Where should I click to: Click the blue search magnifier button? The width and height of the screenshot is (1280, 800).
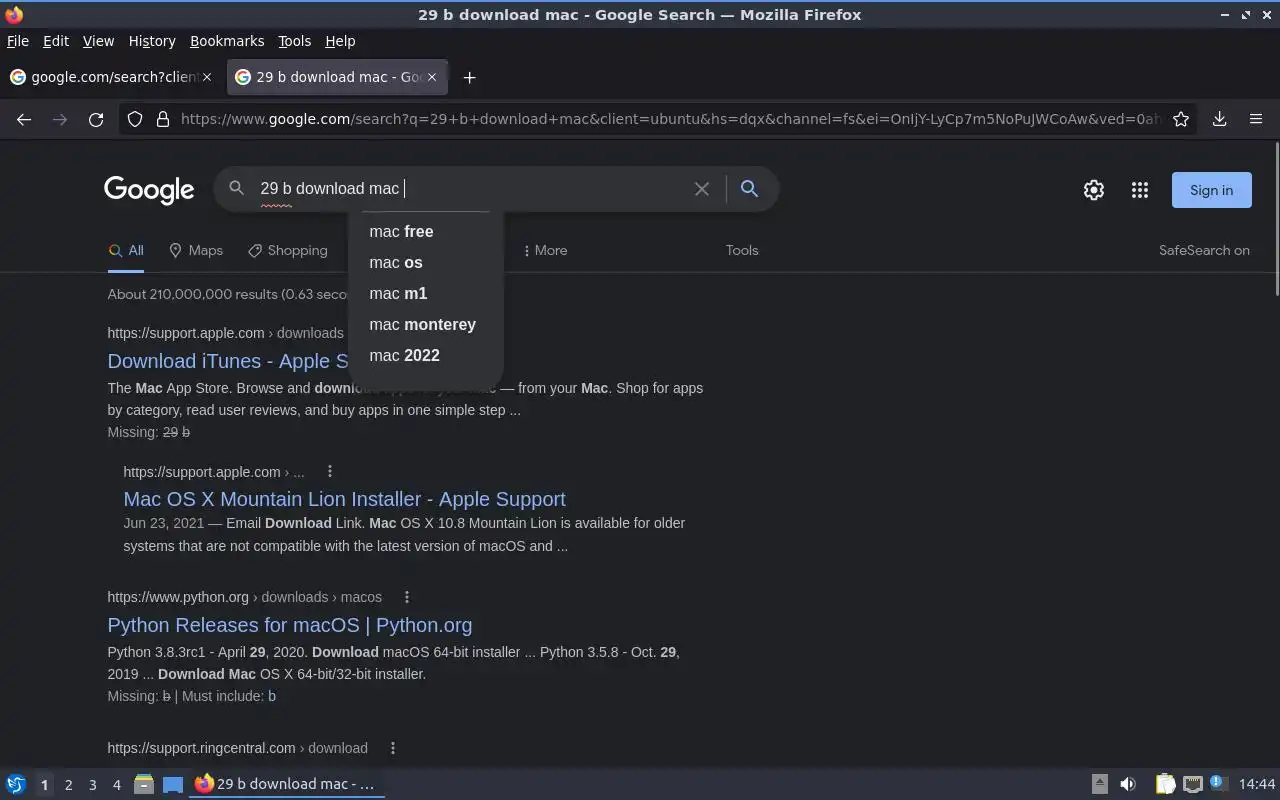coord(749,188)
